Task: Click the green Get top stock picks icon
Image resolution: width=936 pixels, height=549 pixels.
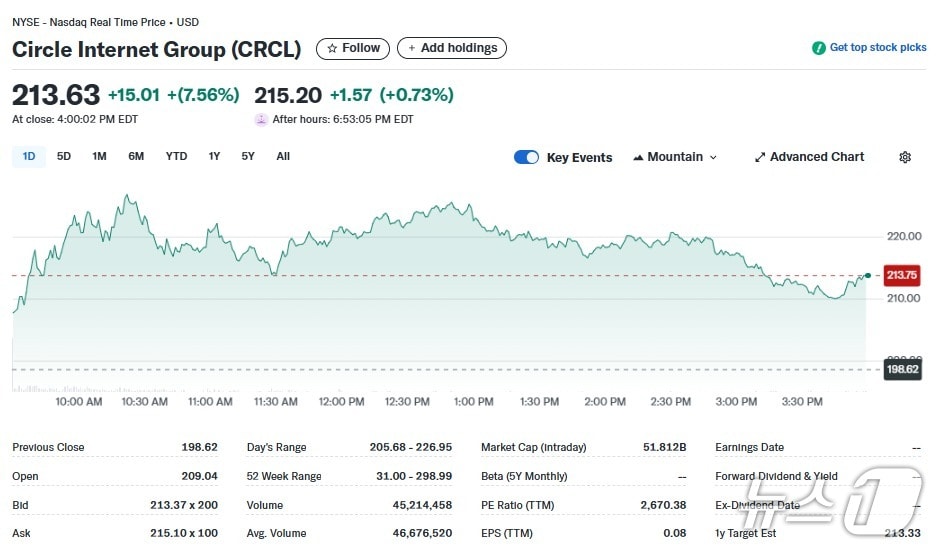Action: [x=819, y=48]
